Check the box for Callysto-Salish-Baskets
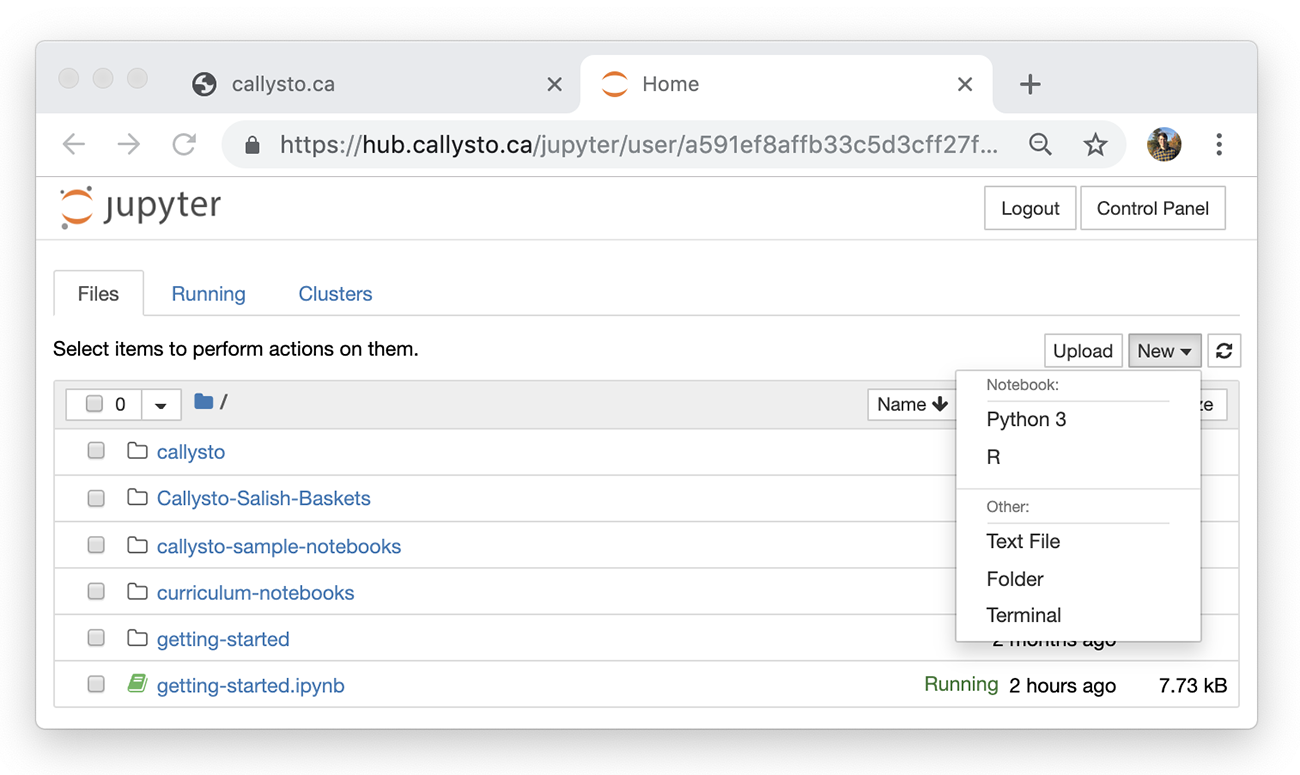1300x775 pixels. (96, 498)
